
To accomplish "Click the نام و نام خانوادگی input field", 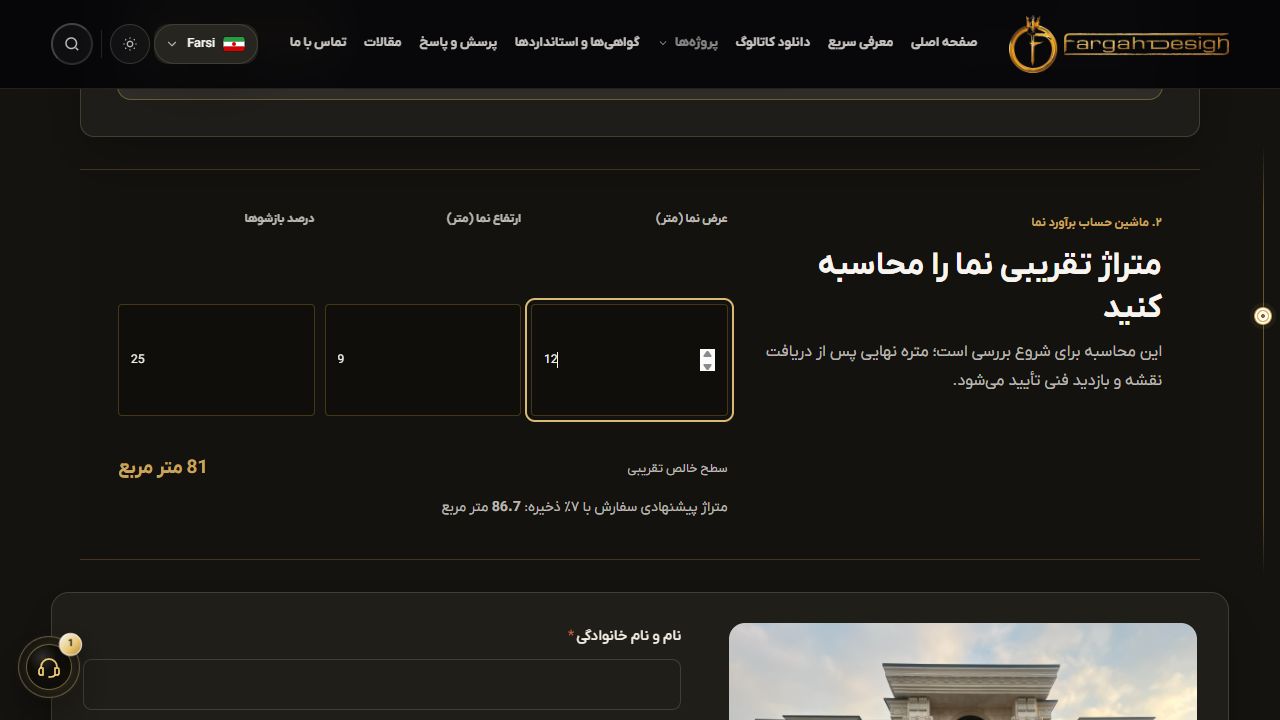I will (382, 685).
